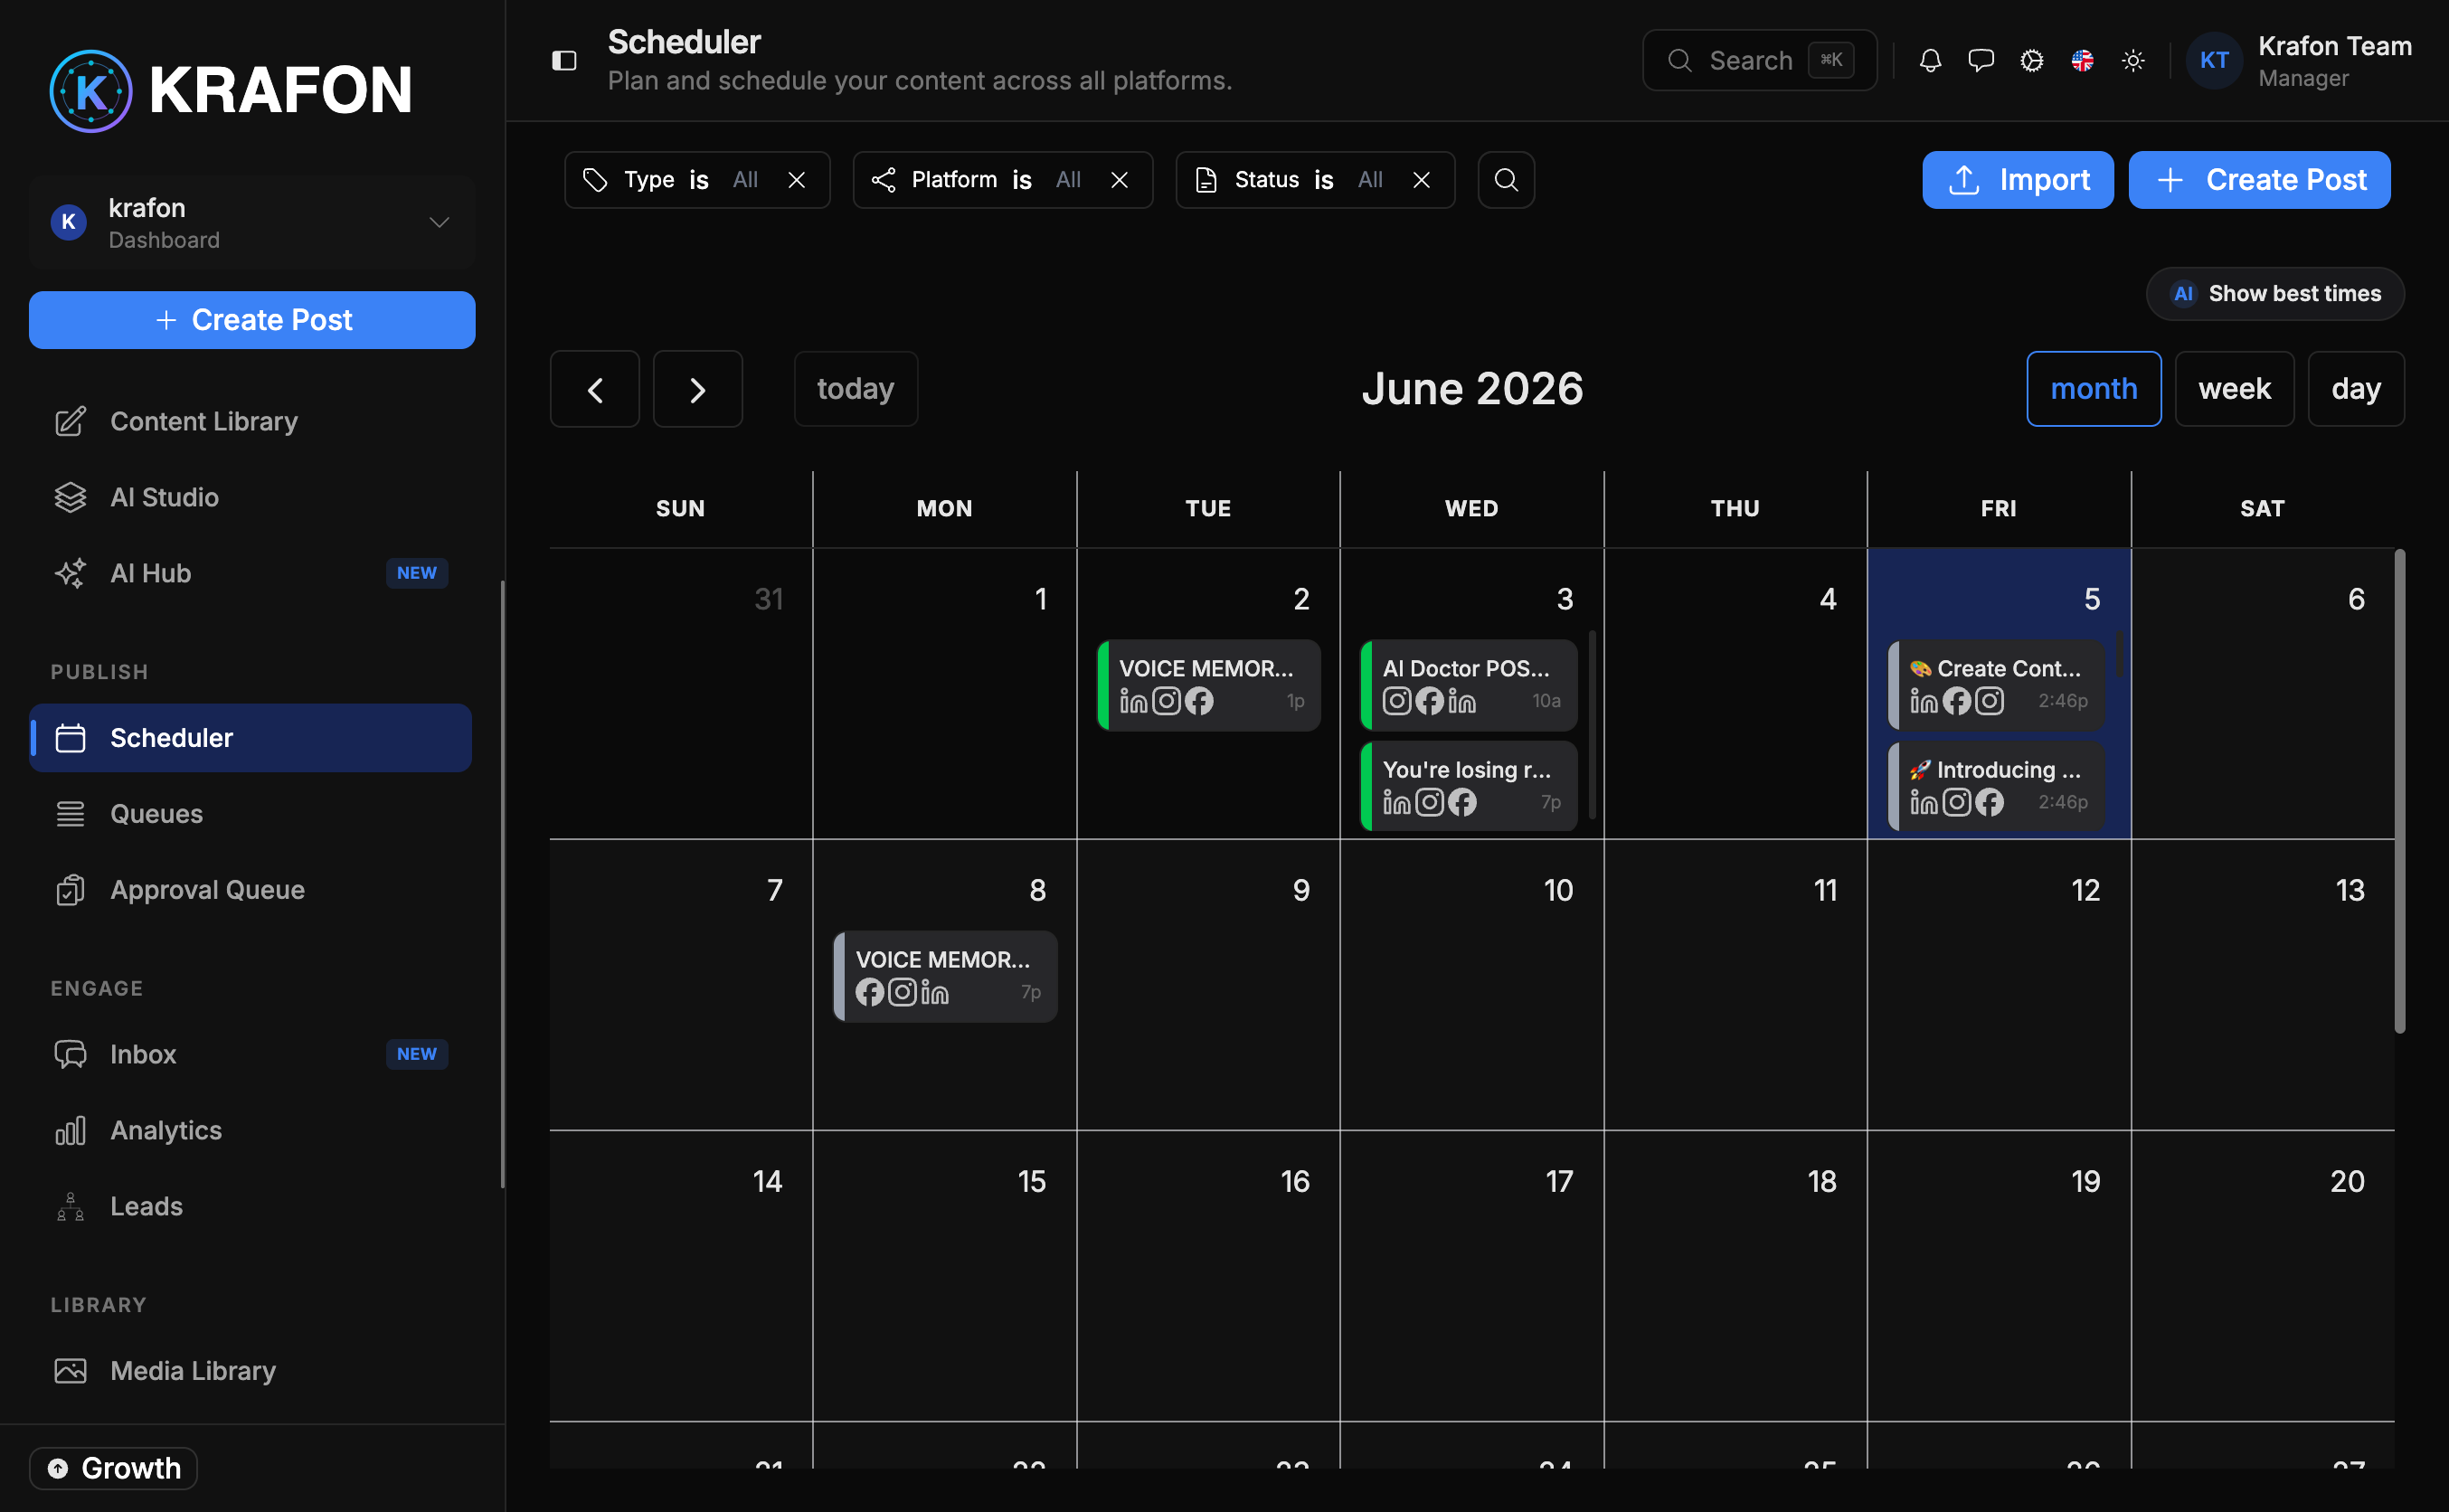
Task: Open Queues
Action: pyautogui.click(x=250, y=814)
